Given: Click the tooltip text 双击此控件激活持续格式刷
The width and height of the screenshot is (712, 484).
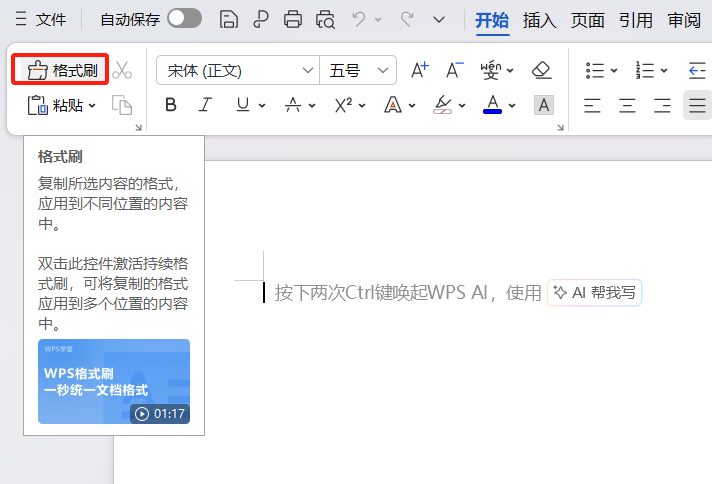Looking at the screenshot, I should point(113,273).
